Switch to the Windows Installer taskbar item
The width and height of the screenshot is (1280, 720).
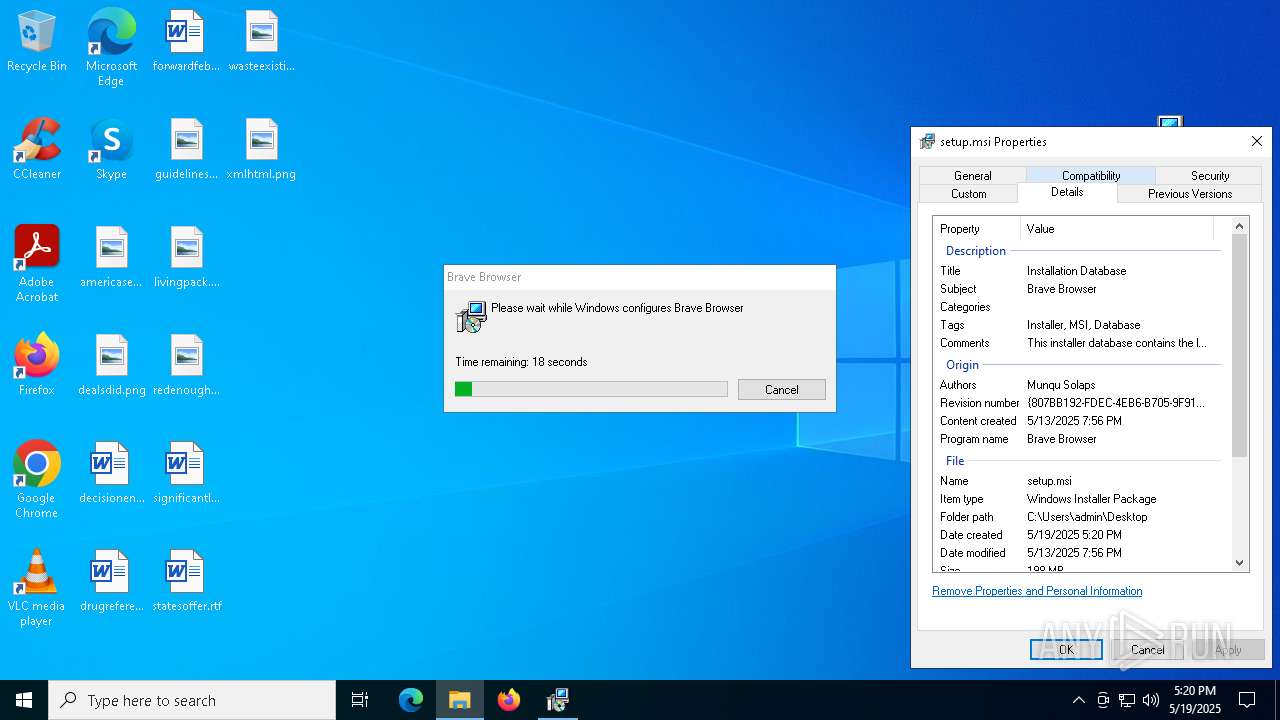pyautogui.click(x=558, y=700)
